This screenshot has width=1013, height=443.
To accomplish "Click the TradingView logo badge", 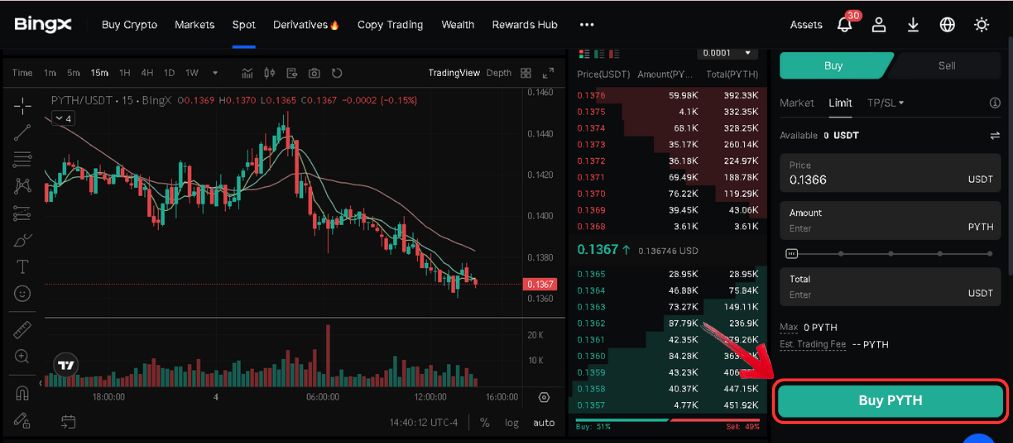I will 66,365.
